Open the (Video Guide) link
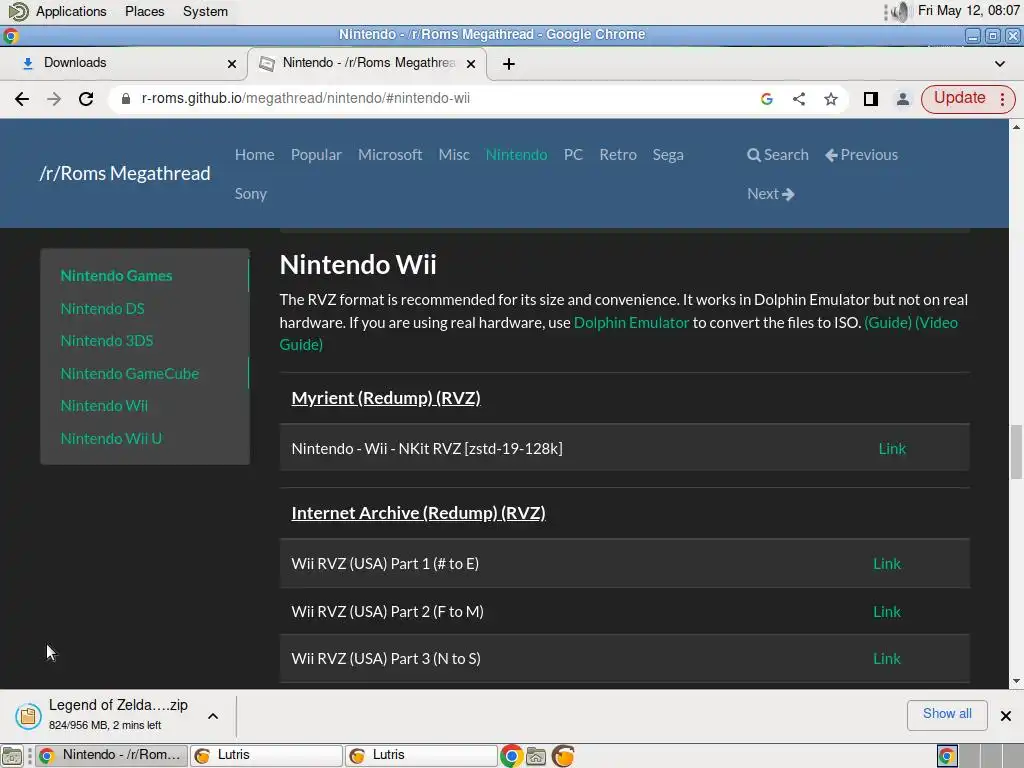 click(x=936, y=323)
